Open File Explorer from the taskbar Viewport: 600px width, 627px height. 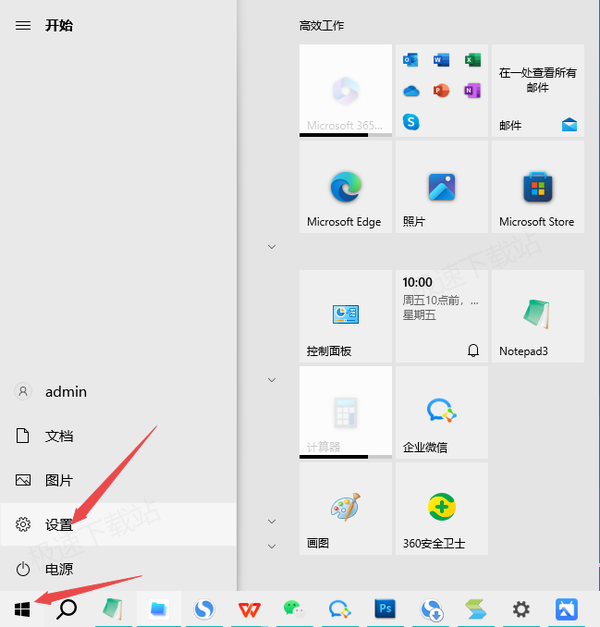[159, 609]
